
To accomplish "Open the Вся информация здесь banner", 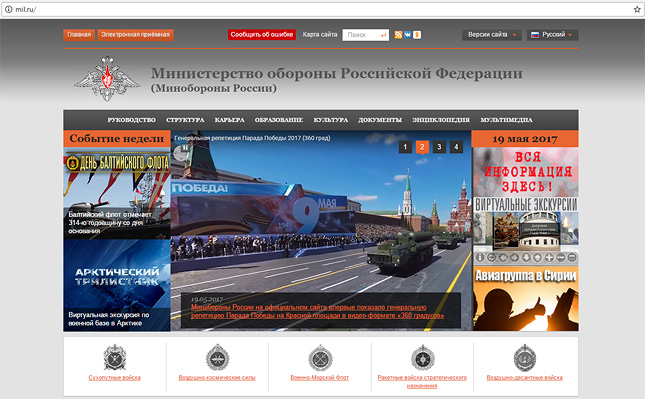I will pos(526,172).
